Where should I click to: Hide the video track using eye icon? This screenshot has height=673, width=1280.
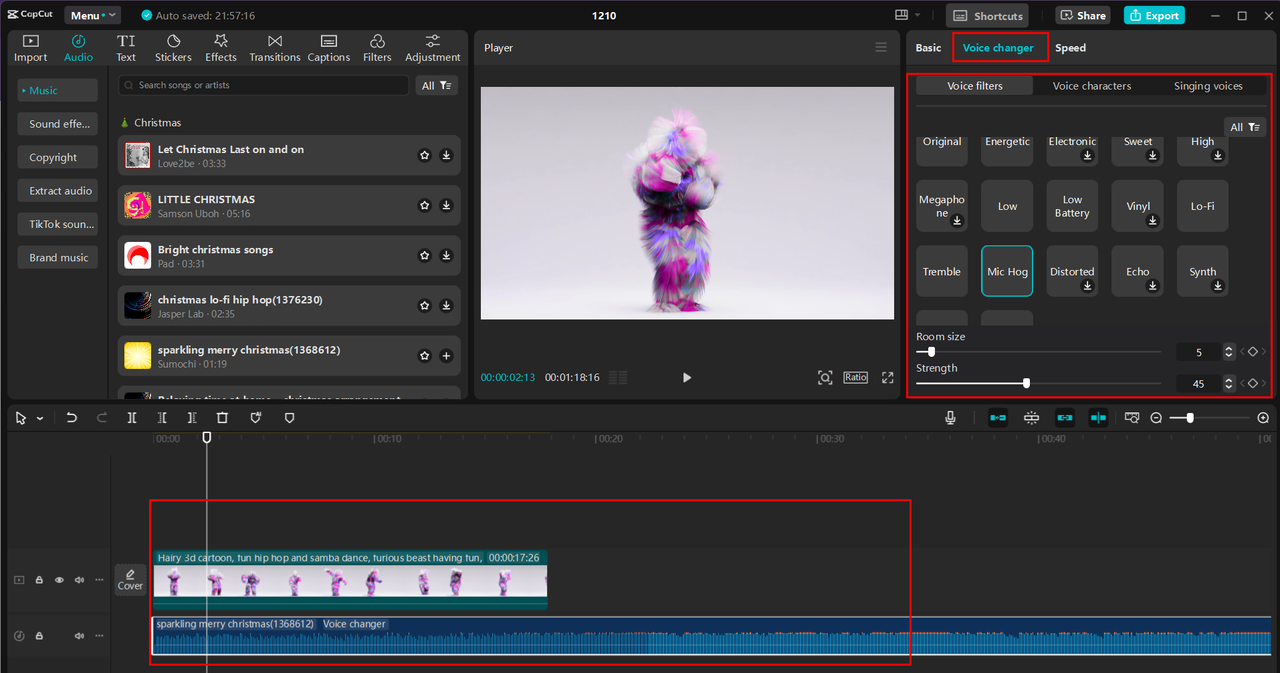click(x=59, y=580)
